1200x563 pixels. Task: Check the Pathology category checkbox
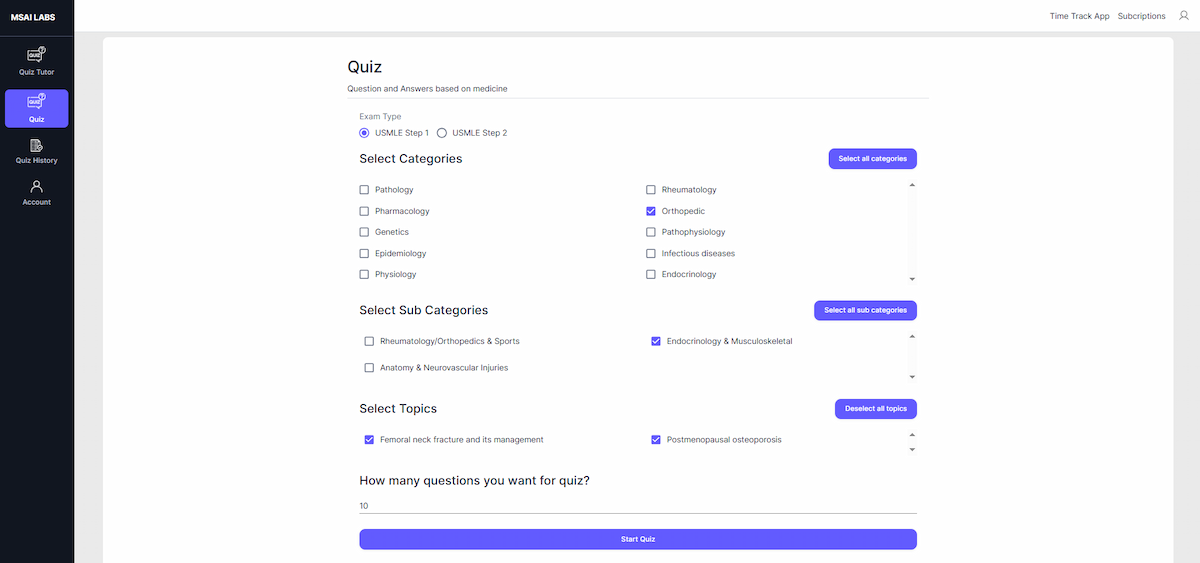(364, 190)
